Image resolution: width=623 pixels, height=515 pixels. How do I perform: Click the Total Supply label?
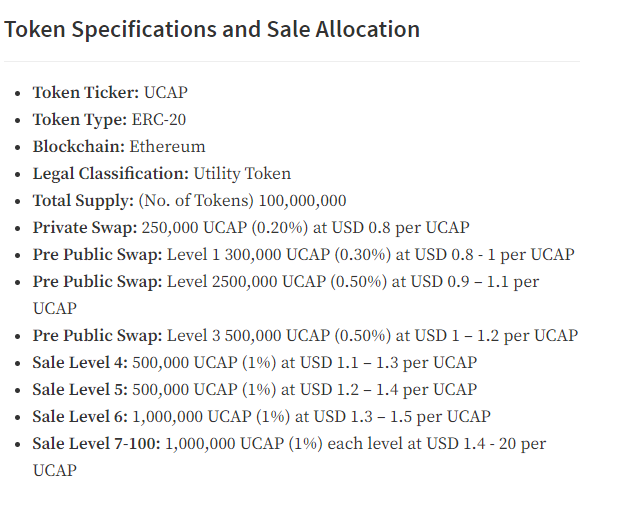(x=83, y=201)
